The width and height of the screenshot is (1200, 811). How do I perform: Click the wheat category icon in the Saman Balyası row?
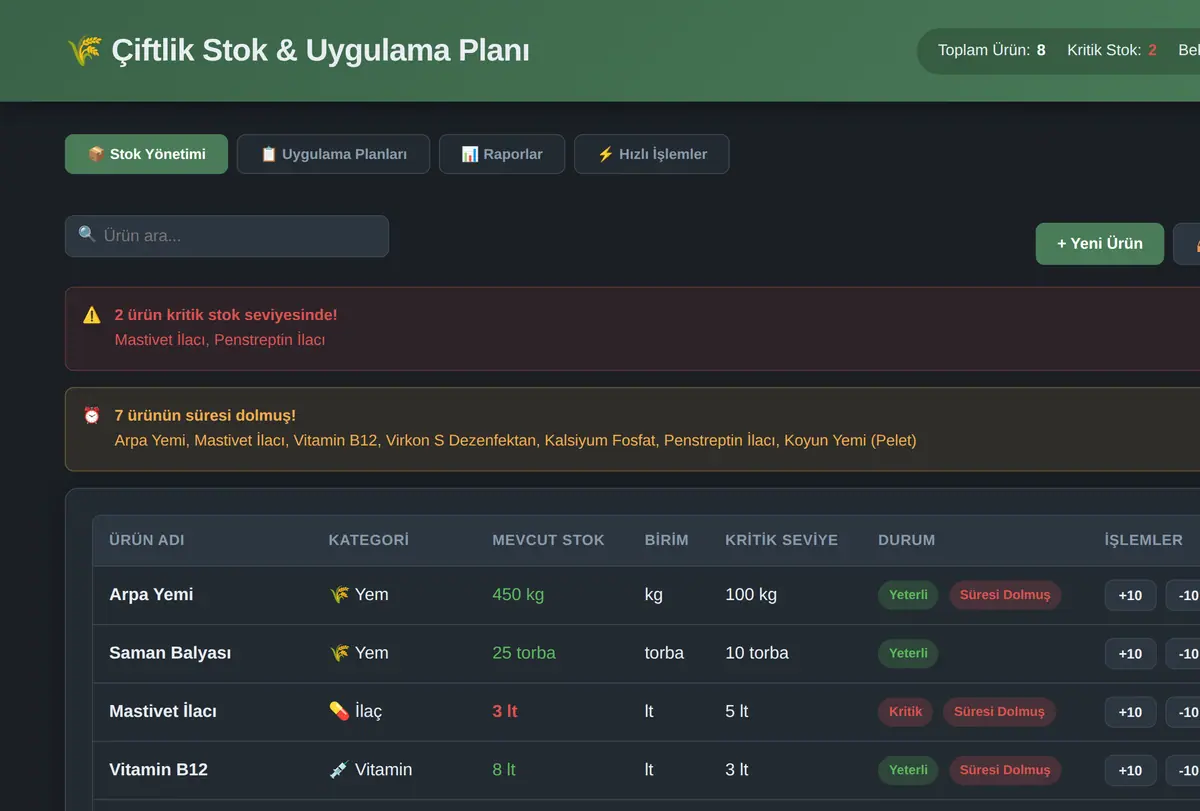click(339, 653)
